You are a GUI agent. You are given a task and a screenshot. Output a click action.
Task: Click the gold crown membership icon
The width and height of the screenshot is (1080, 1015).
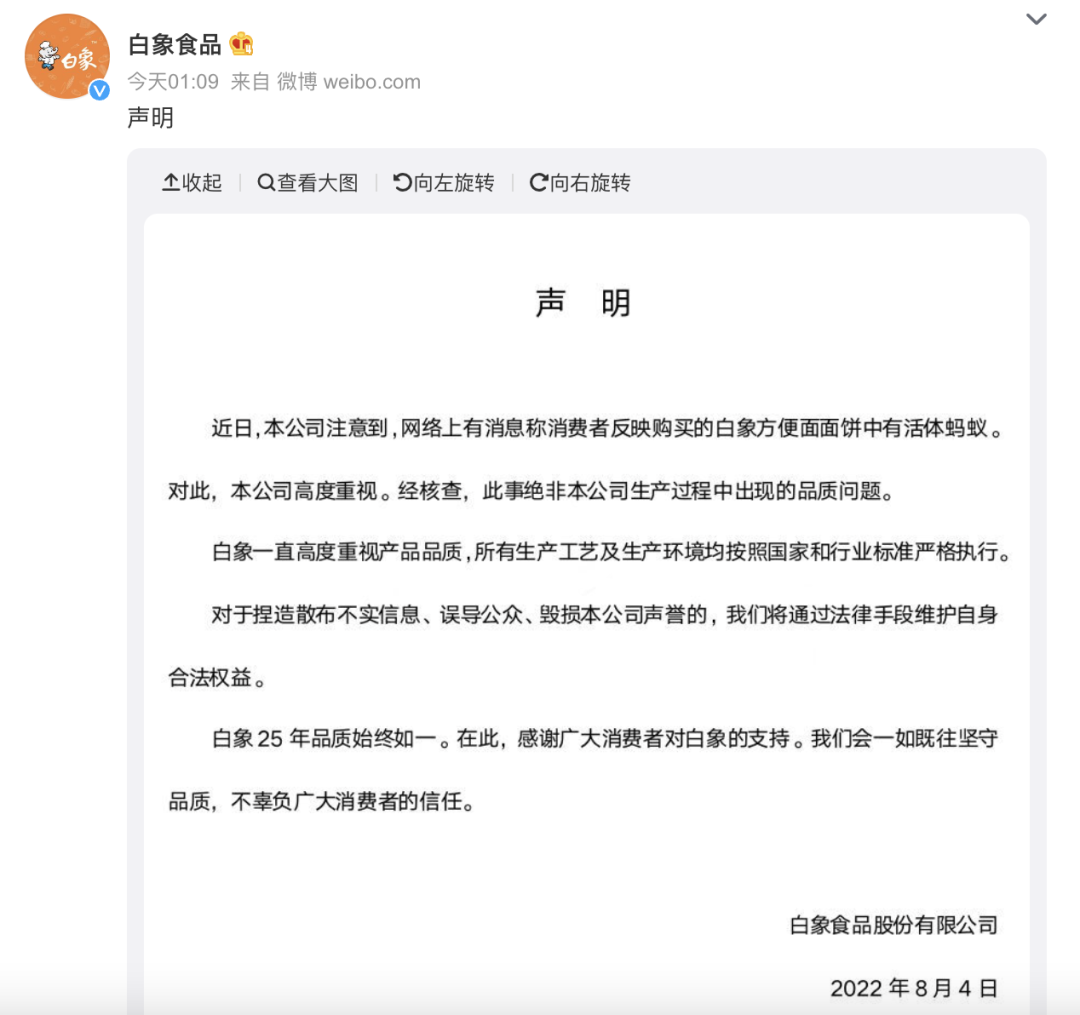click(x=241, y=44)
